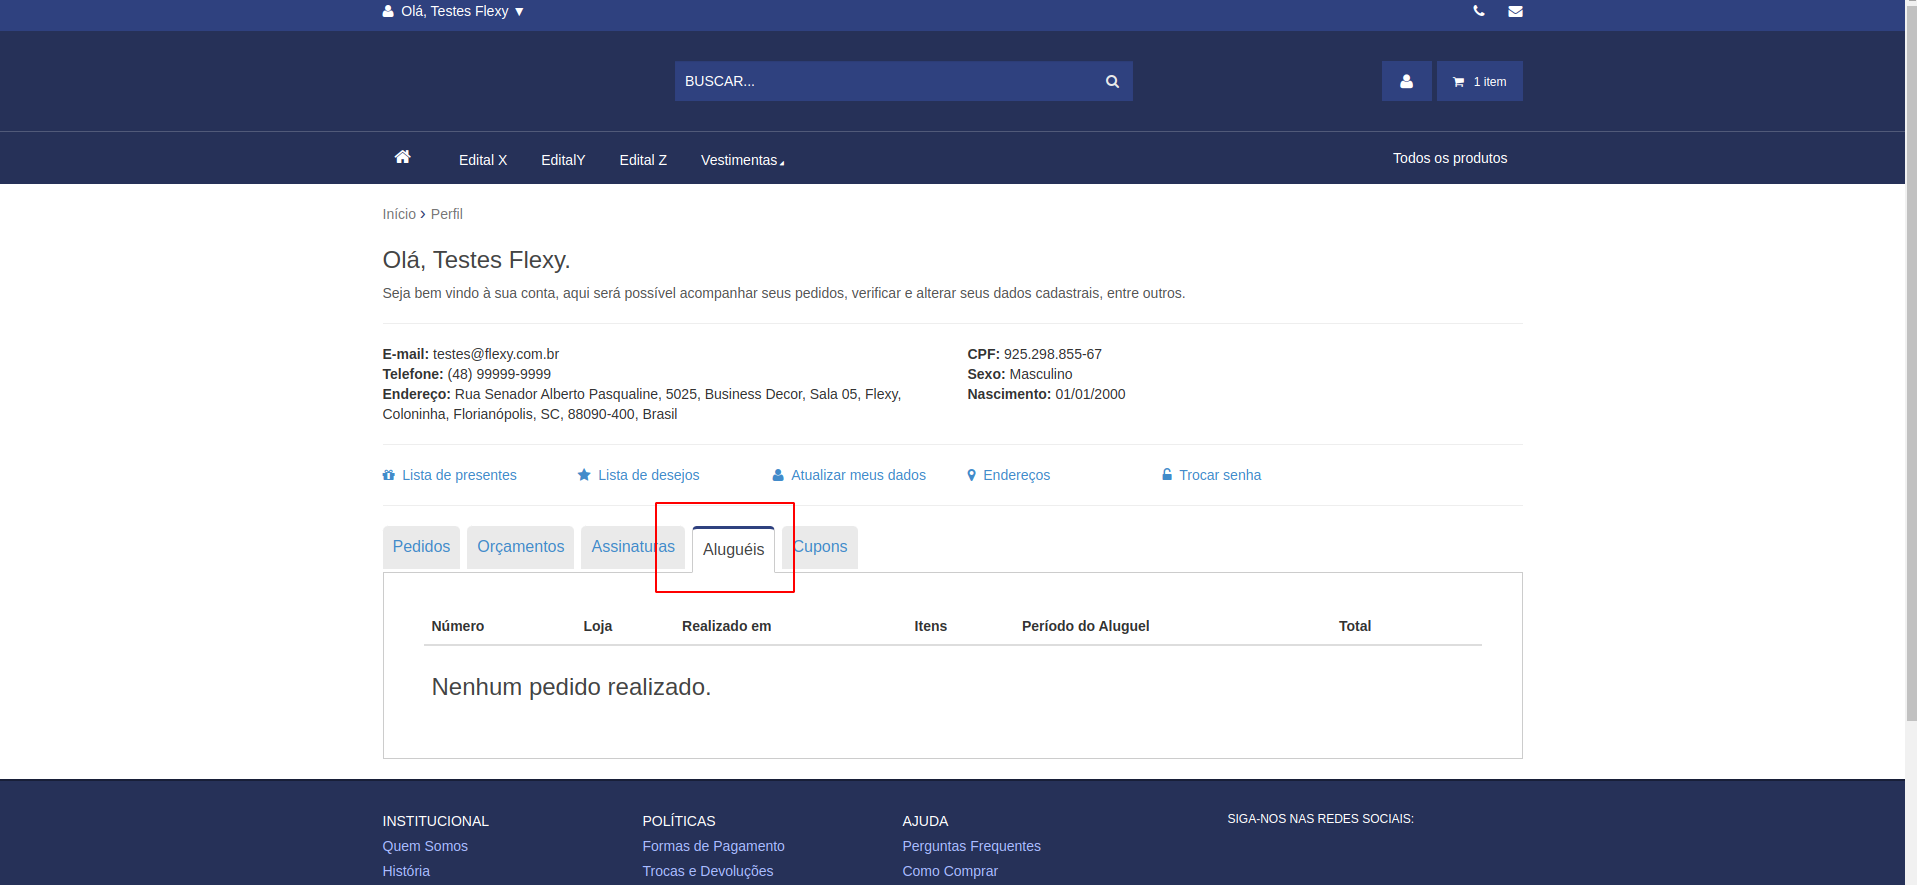
Task: Go to the home icon
Action: tap(403, 157)
